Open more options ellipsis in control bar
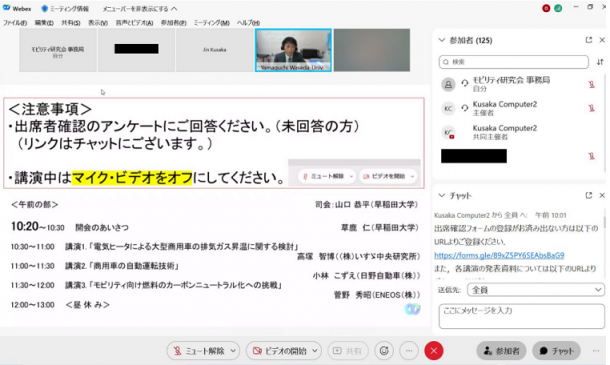610x365 pixels. tap(408, 351)
